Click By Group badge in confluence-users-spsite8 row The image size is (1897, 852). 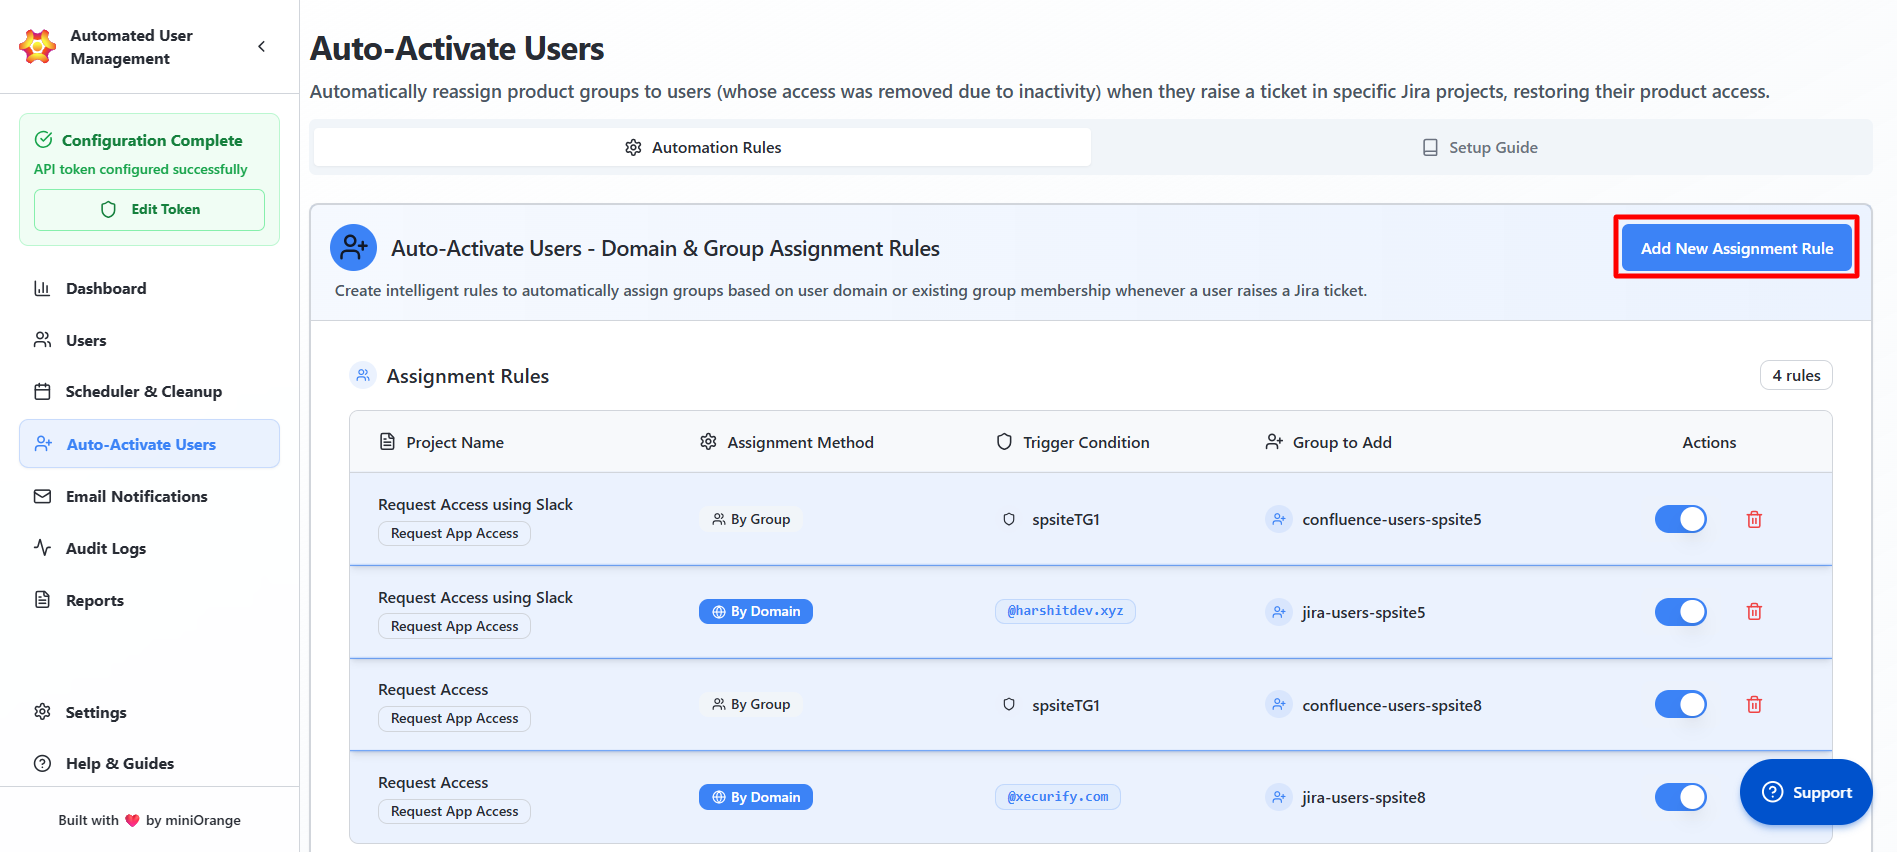pos(751,705)
